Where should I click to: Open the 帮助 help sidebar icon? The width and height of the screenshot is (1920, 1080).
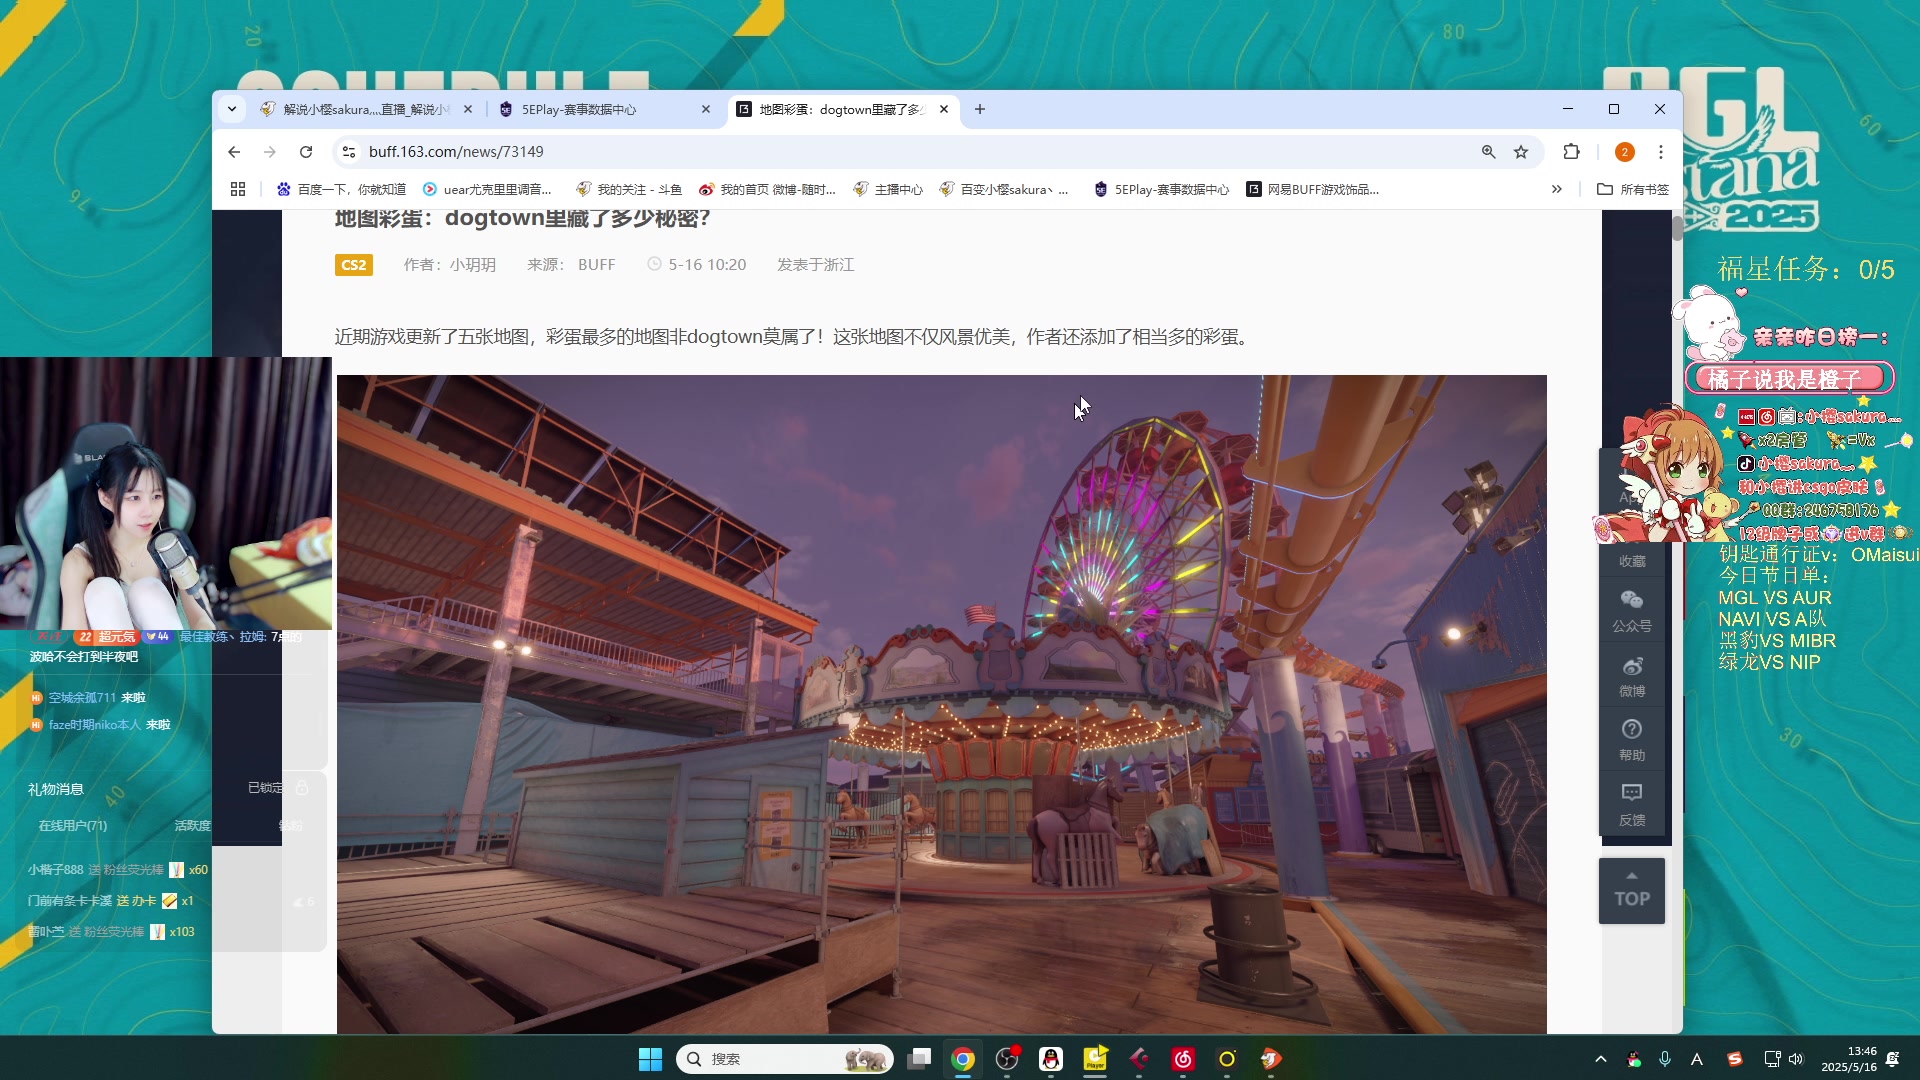(1631, 741)
